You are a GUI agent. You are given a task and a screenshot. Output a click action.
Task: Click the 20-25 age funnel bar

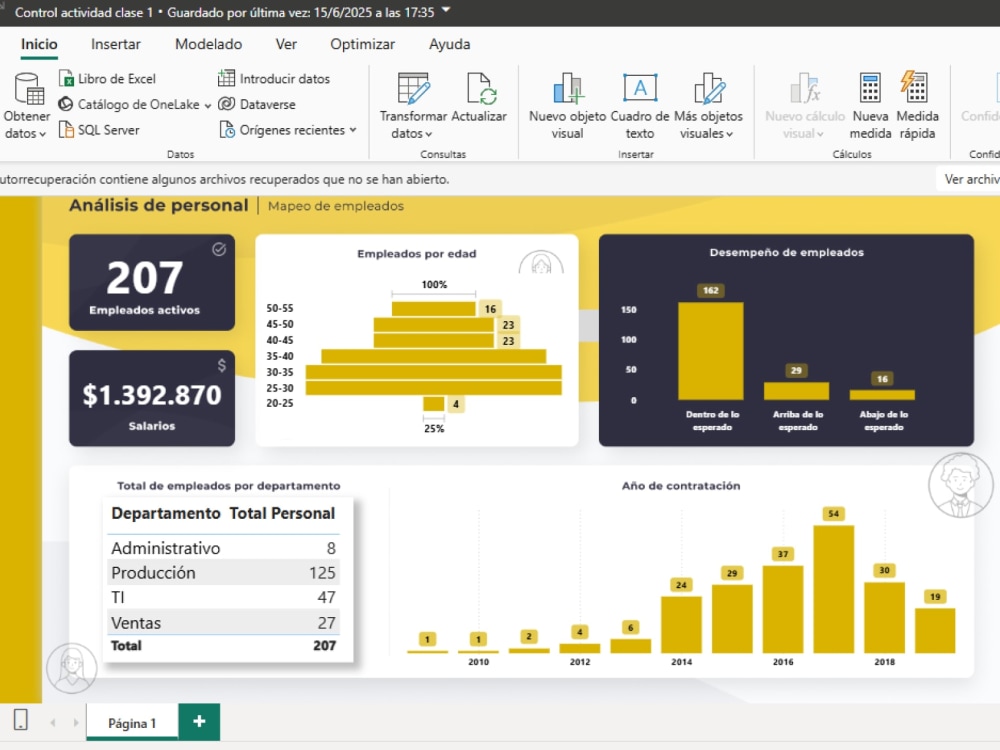(434, 404)
